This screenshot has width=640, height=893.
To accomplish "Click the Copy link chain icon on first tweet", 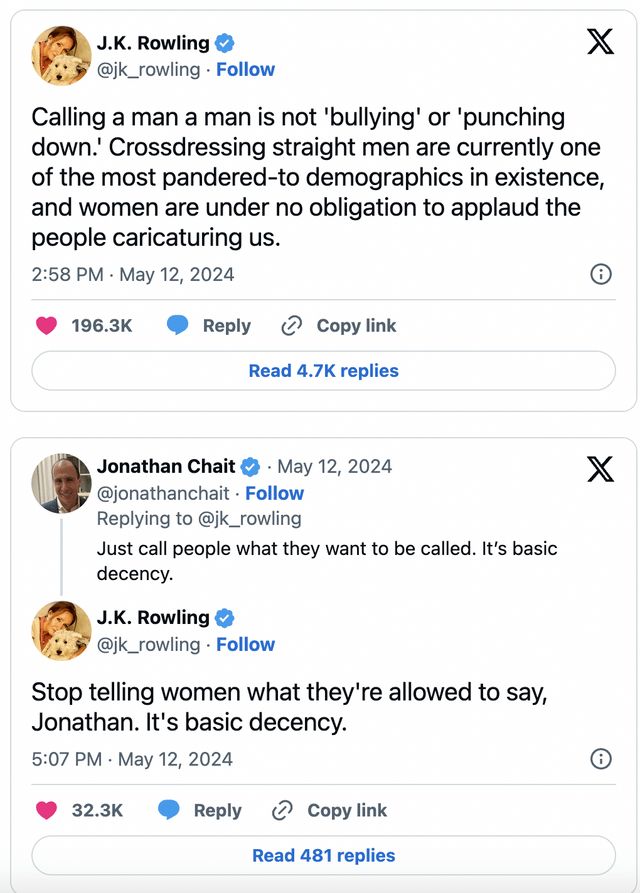I will [292, 326].
